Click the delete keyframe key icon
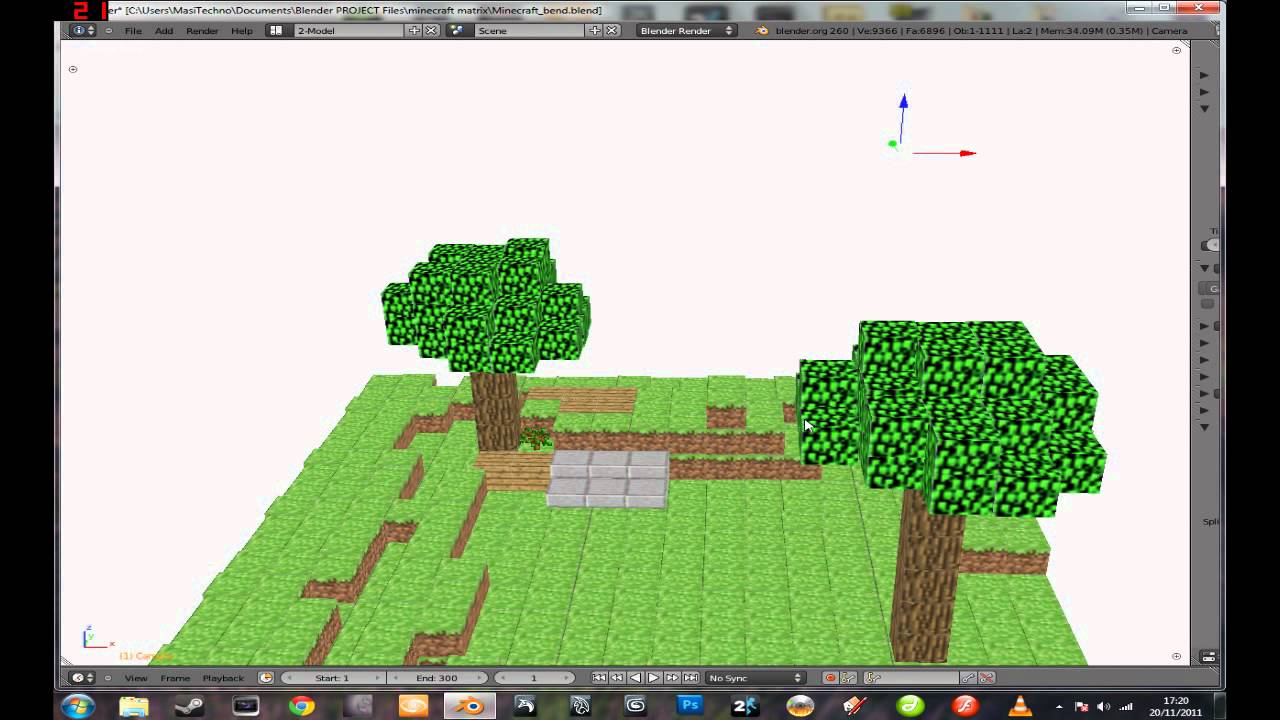Screen dimensions: 1280x720 (986, 677)
